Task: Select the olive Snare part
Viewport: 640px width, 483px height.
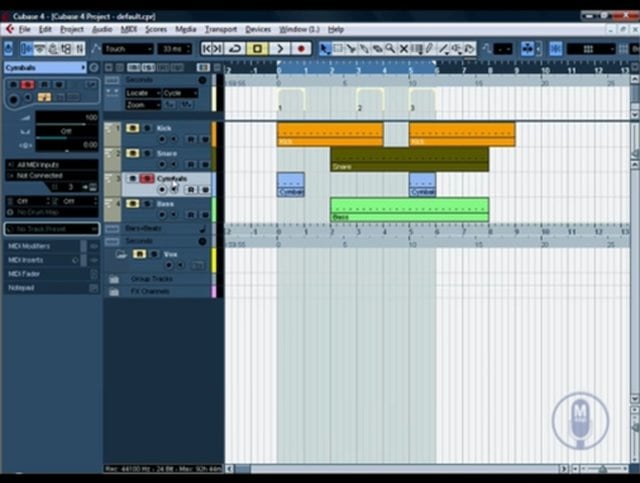Action: point(409,160)
